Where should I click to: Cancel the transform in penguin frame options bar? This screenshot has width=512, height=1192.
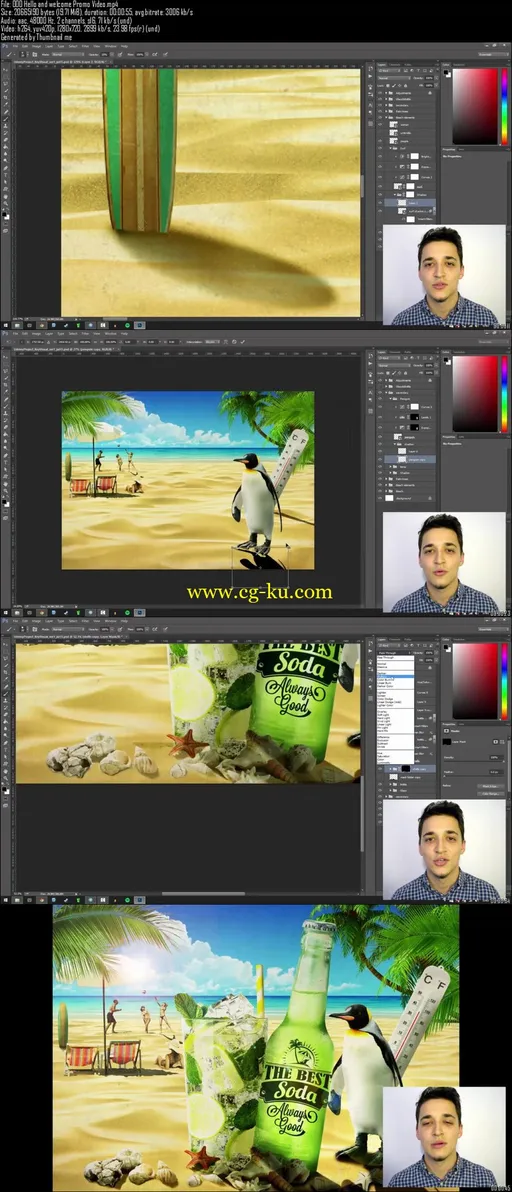pos(234,341)
